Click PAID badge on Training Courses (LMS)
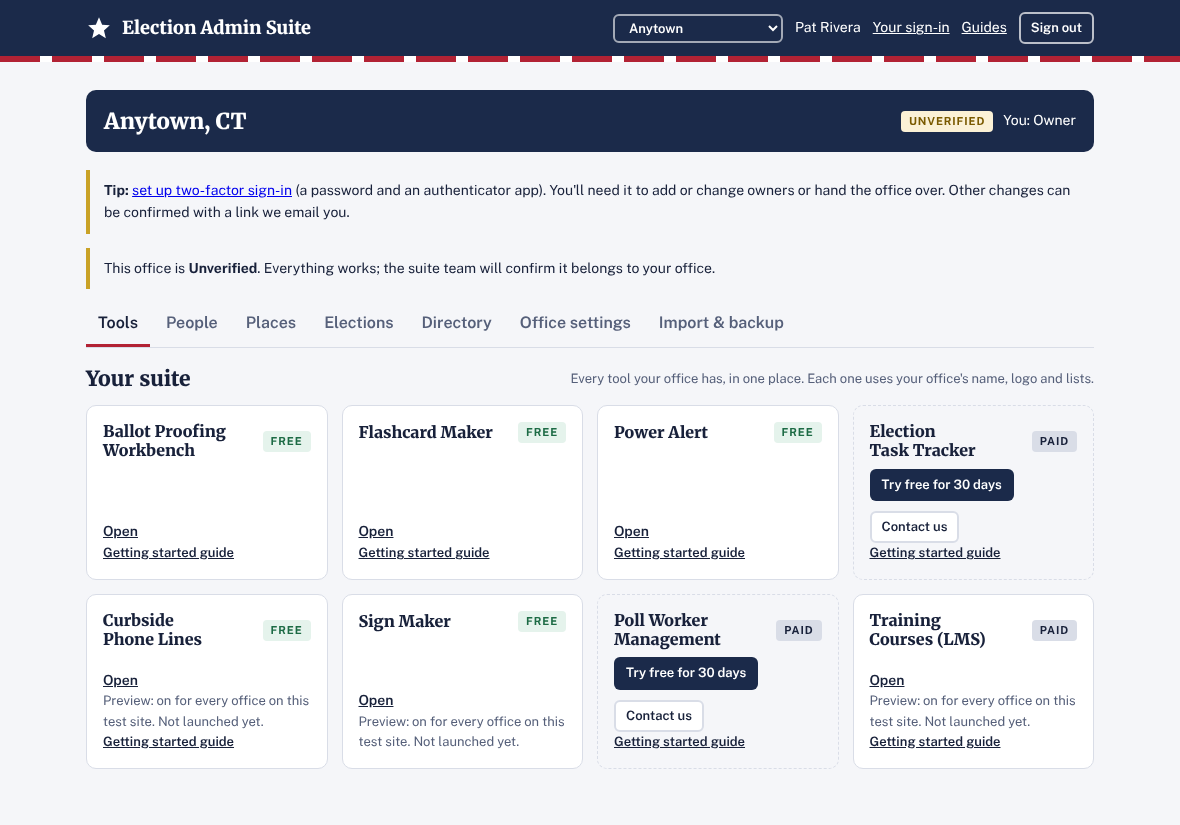 pos(1054,630)
